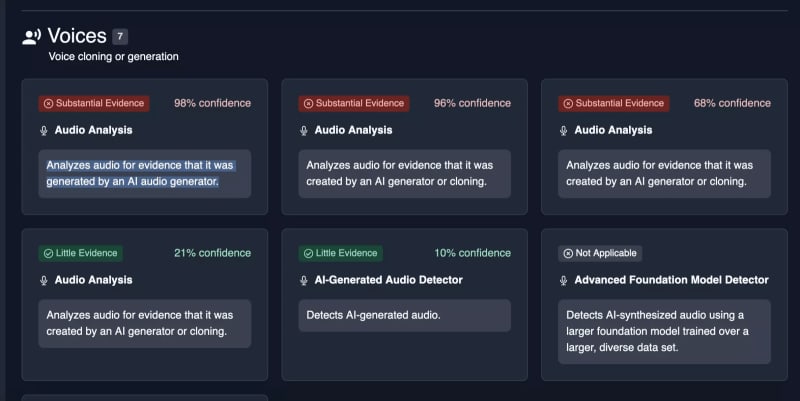Click the Substantial Evidence badge with 96% confidence
800x401 pixels.
pos(354,103)
